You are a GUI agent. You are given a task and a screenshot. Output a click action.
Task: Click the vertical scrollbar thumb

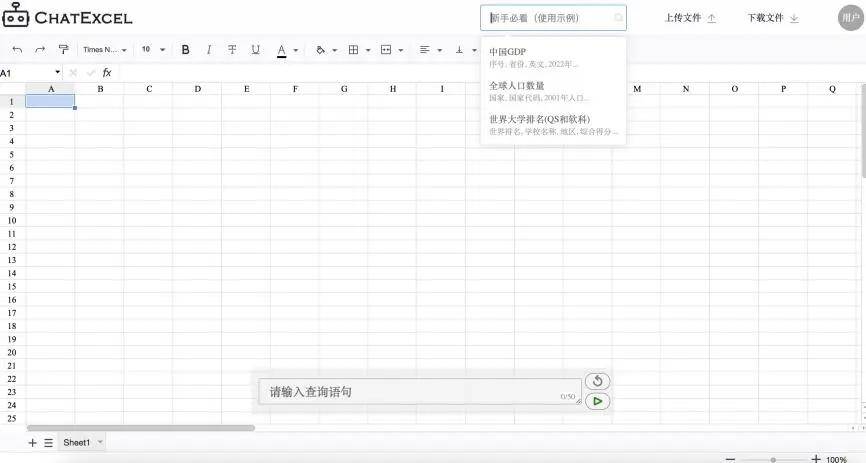coord(863,131)
